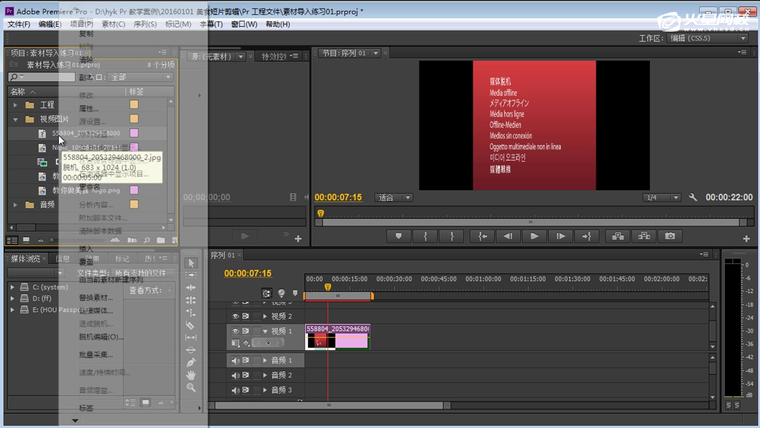Select the clip thumbnail on 视频 1 track
760x428 pixels.
(320, 341)
